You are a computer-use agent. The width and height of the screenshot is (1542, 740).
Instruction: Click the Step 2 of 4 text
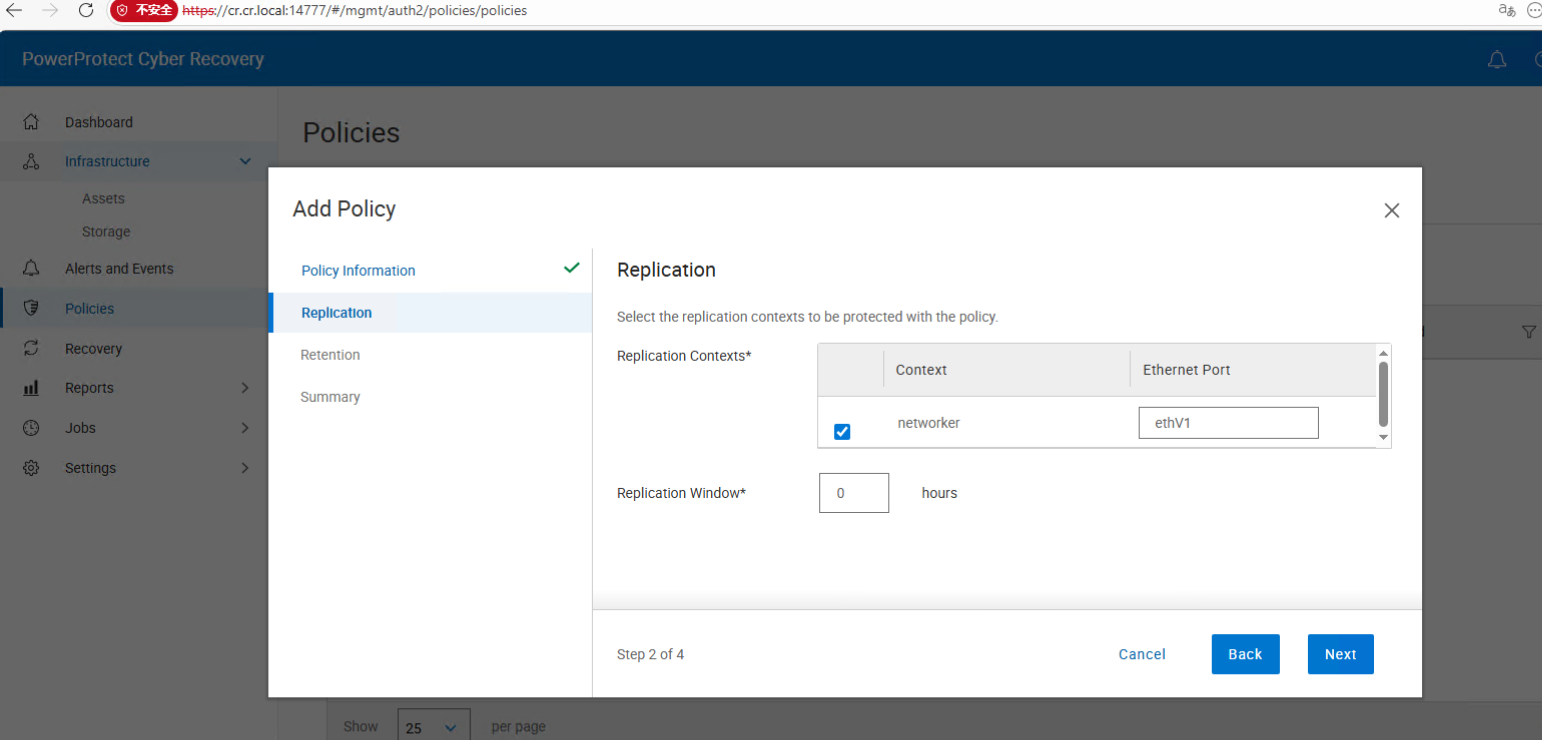[650, 654]
